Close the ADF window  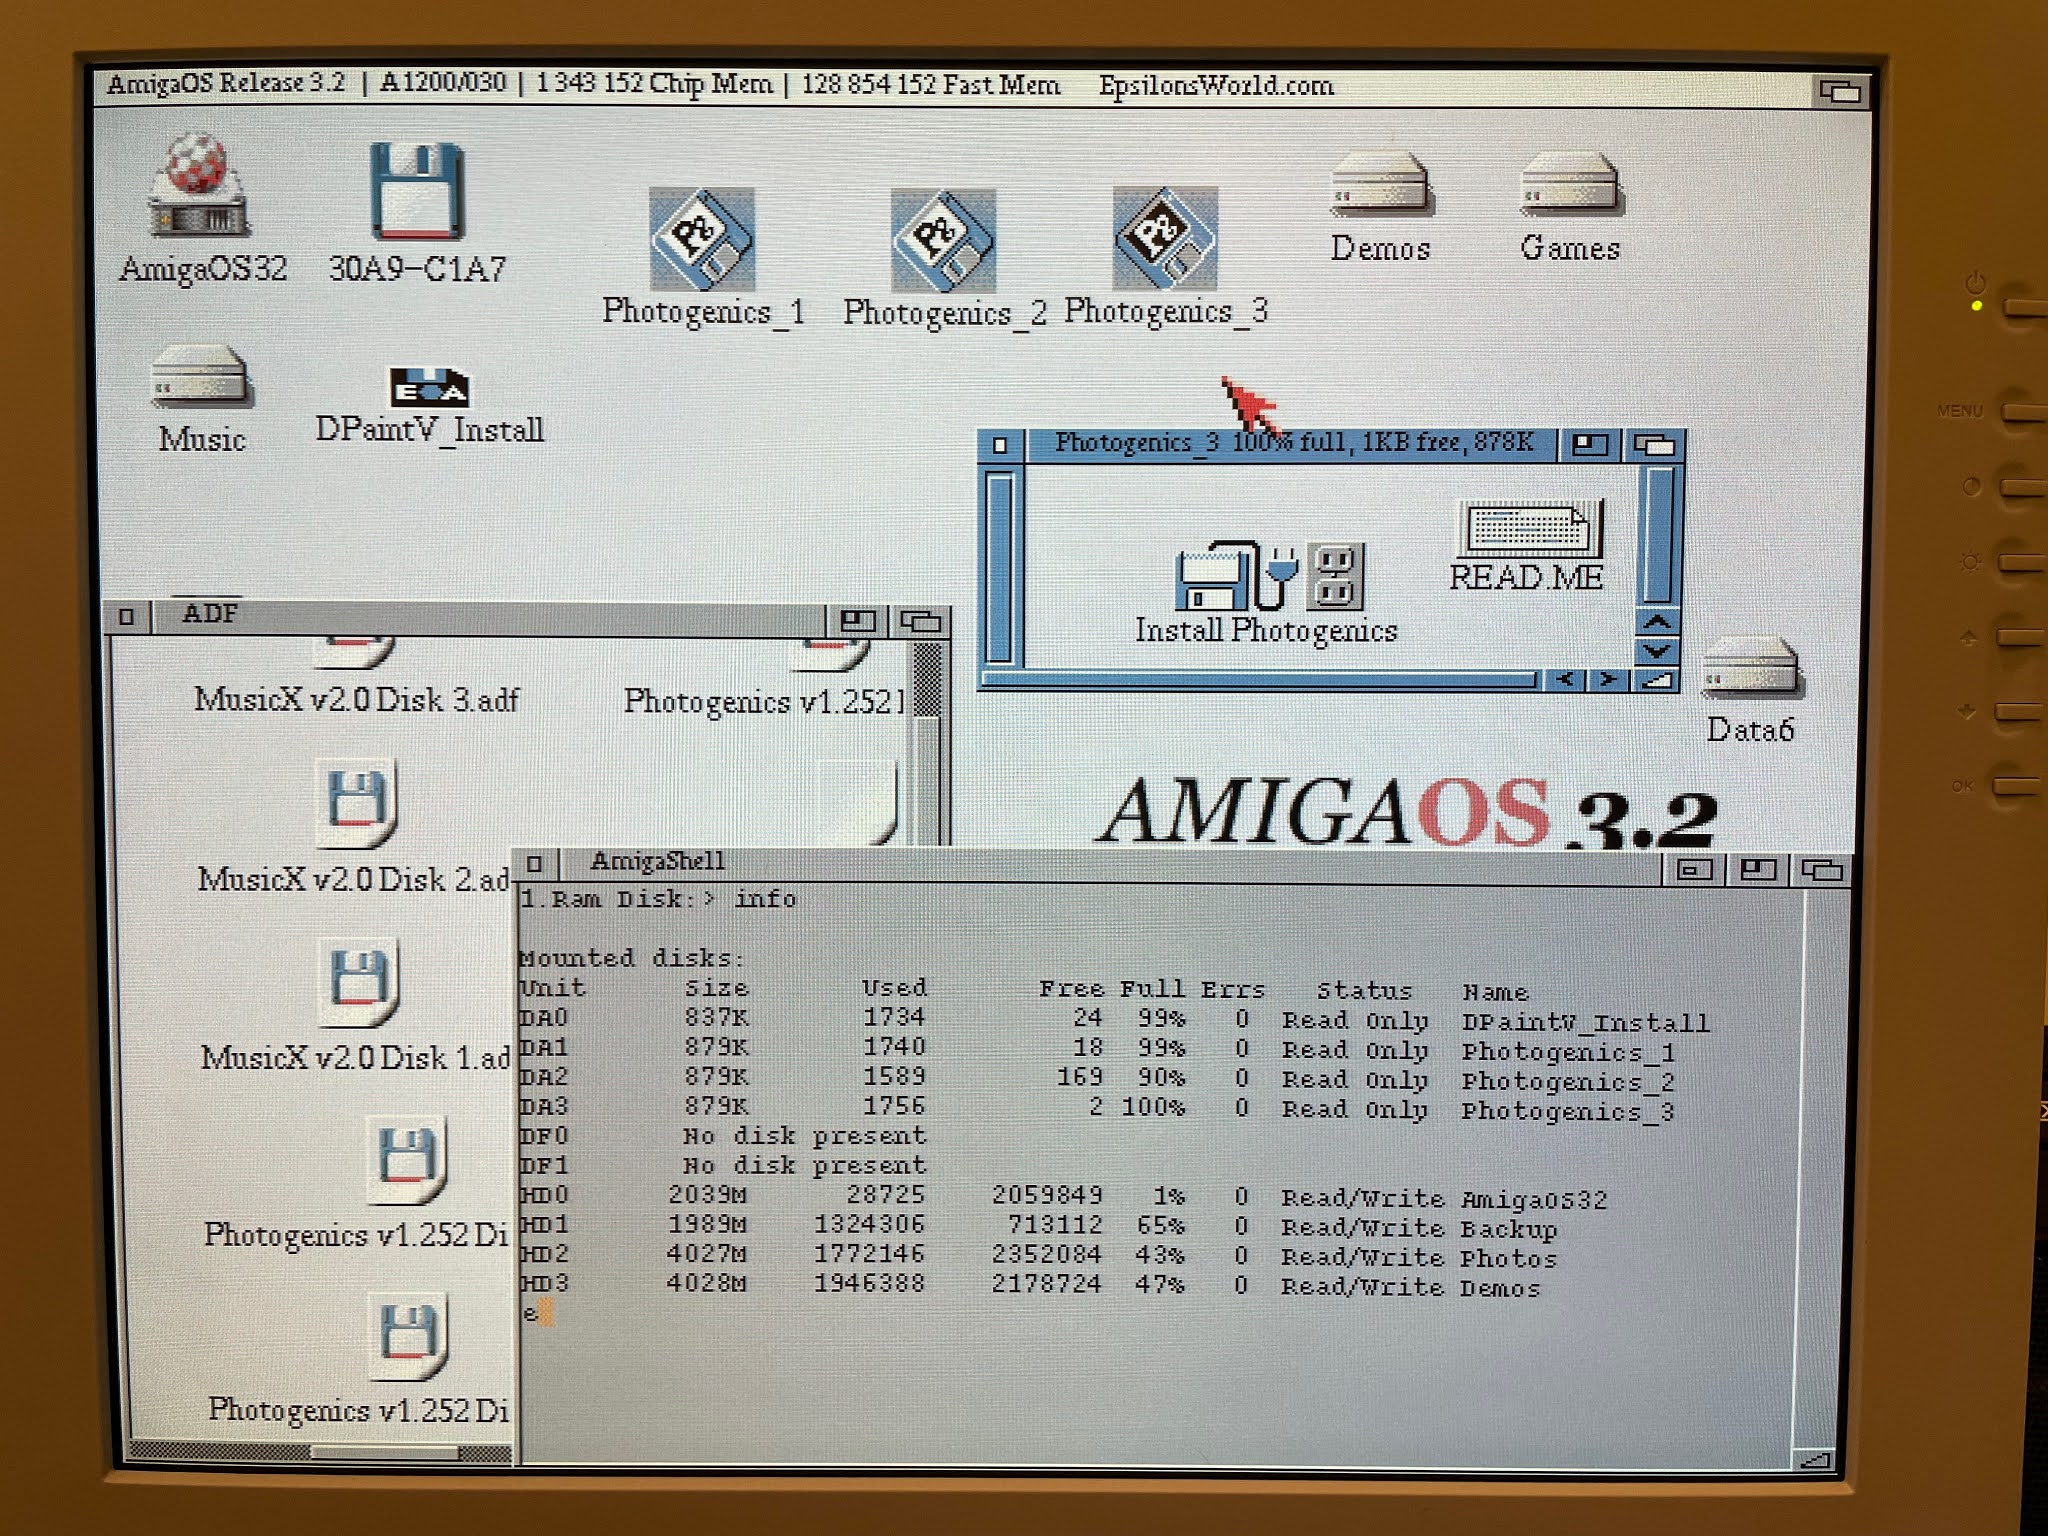point(126,616)
